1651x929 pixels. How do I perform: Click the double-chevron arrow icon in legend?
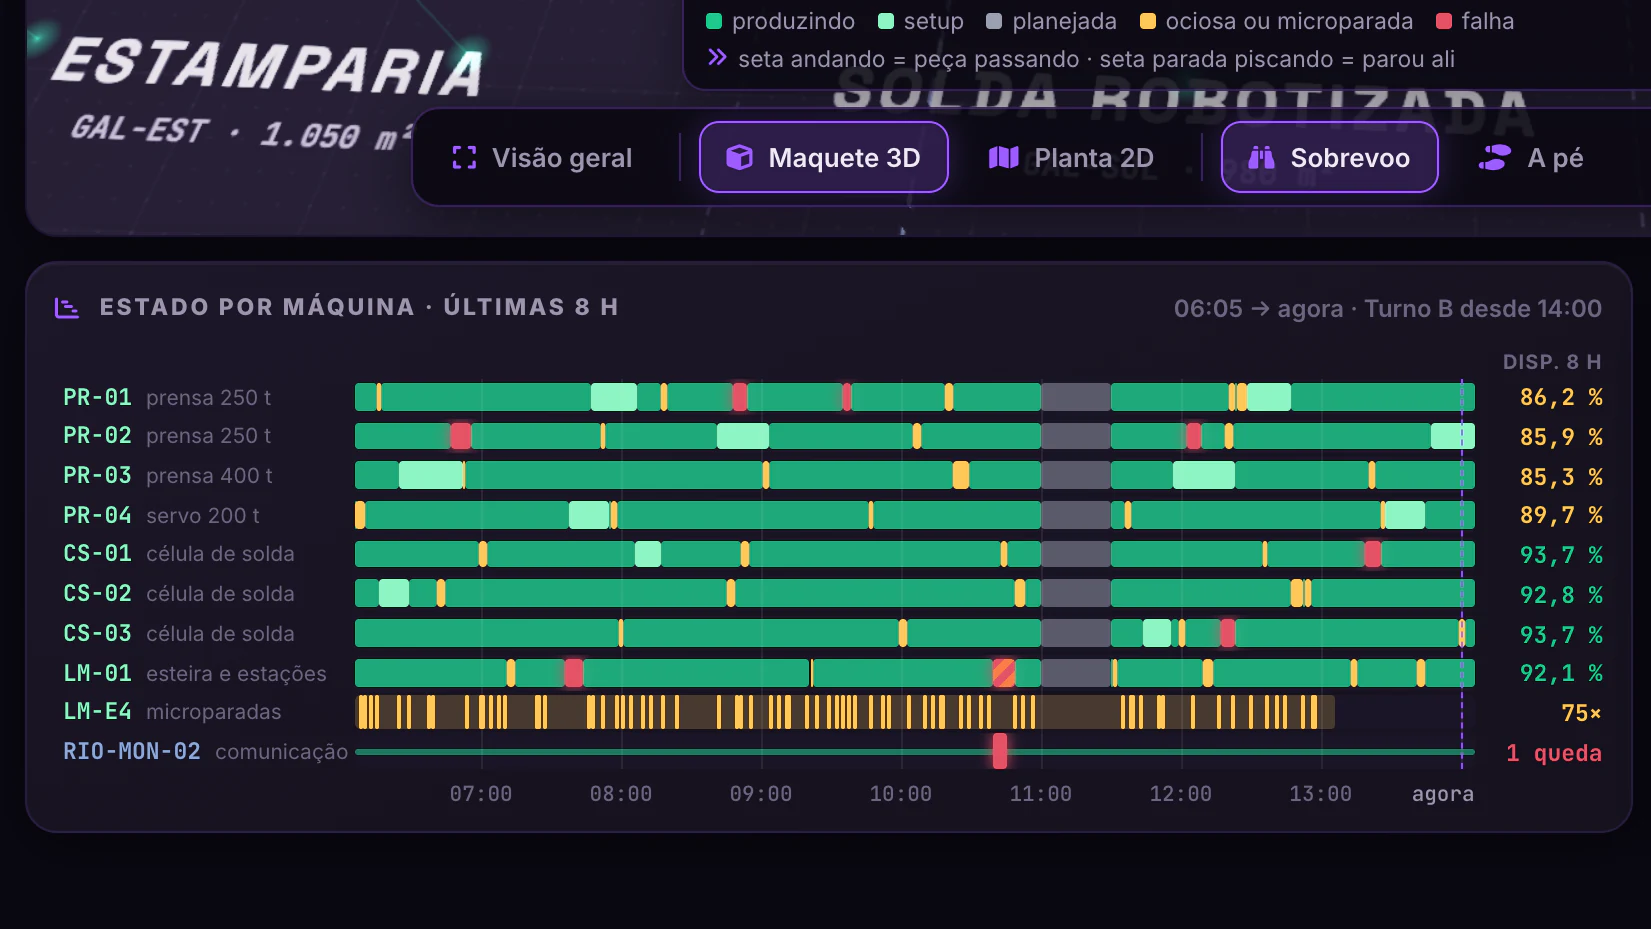pyautogui.click(x=717, y=58)
